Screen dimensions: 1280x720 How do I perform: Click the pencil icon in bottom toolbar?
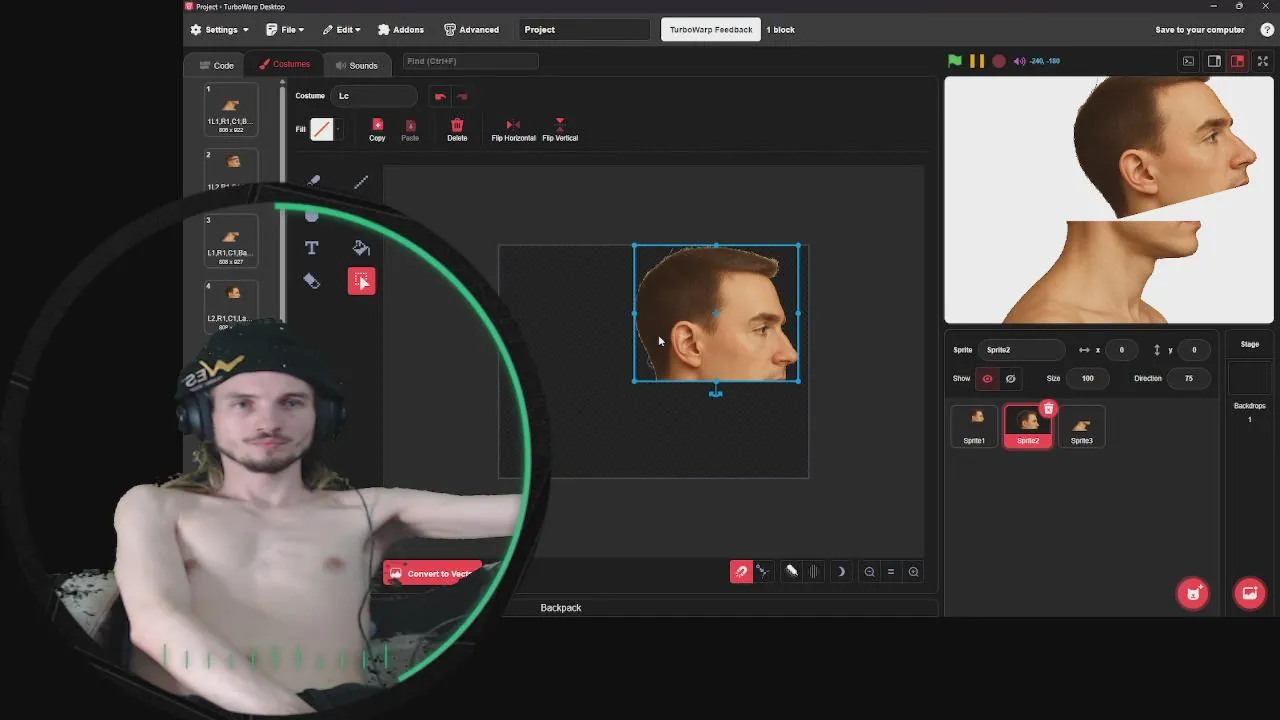coord(792,572)
